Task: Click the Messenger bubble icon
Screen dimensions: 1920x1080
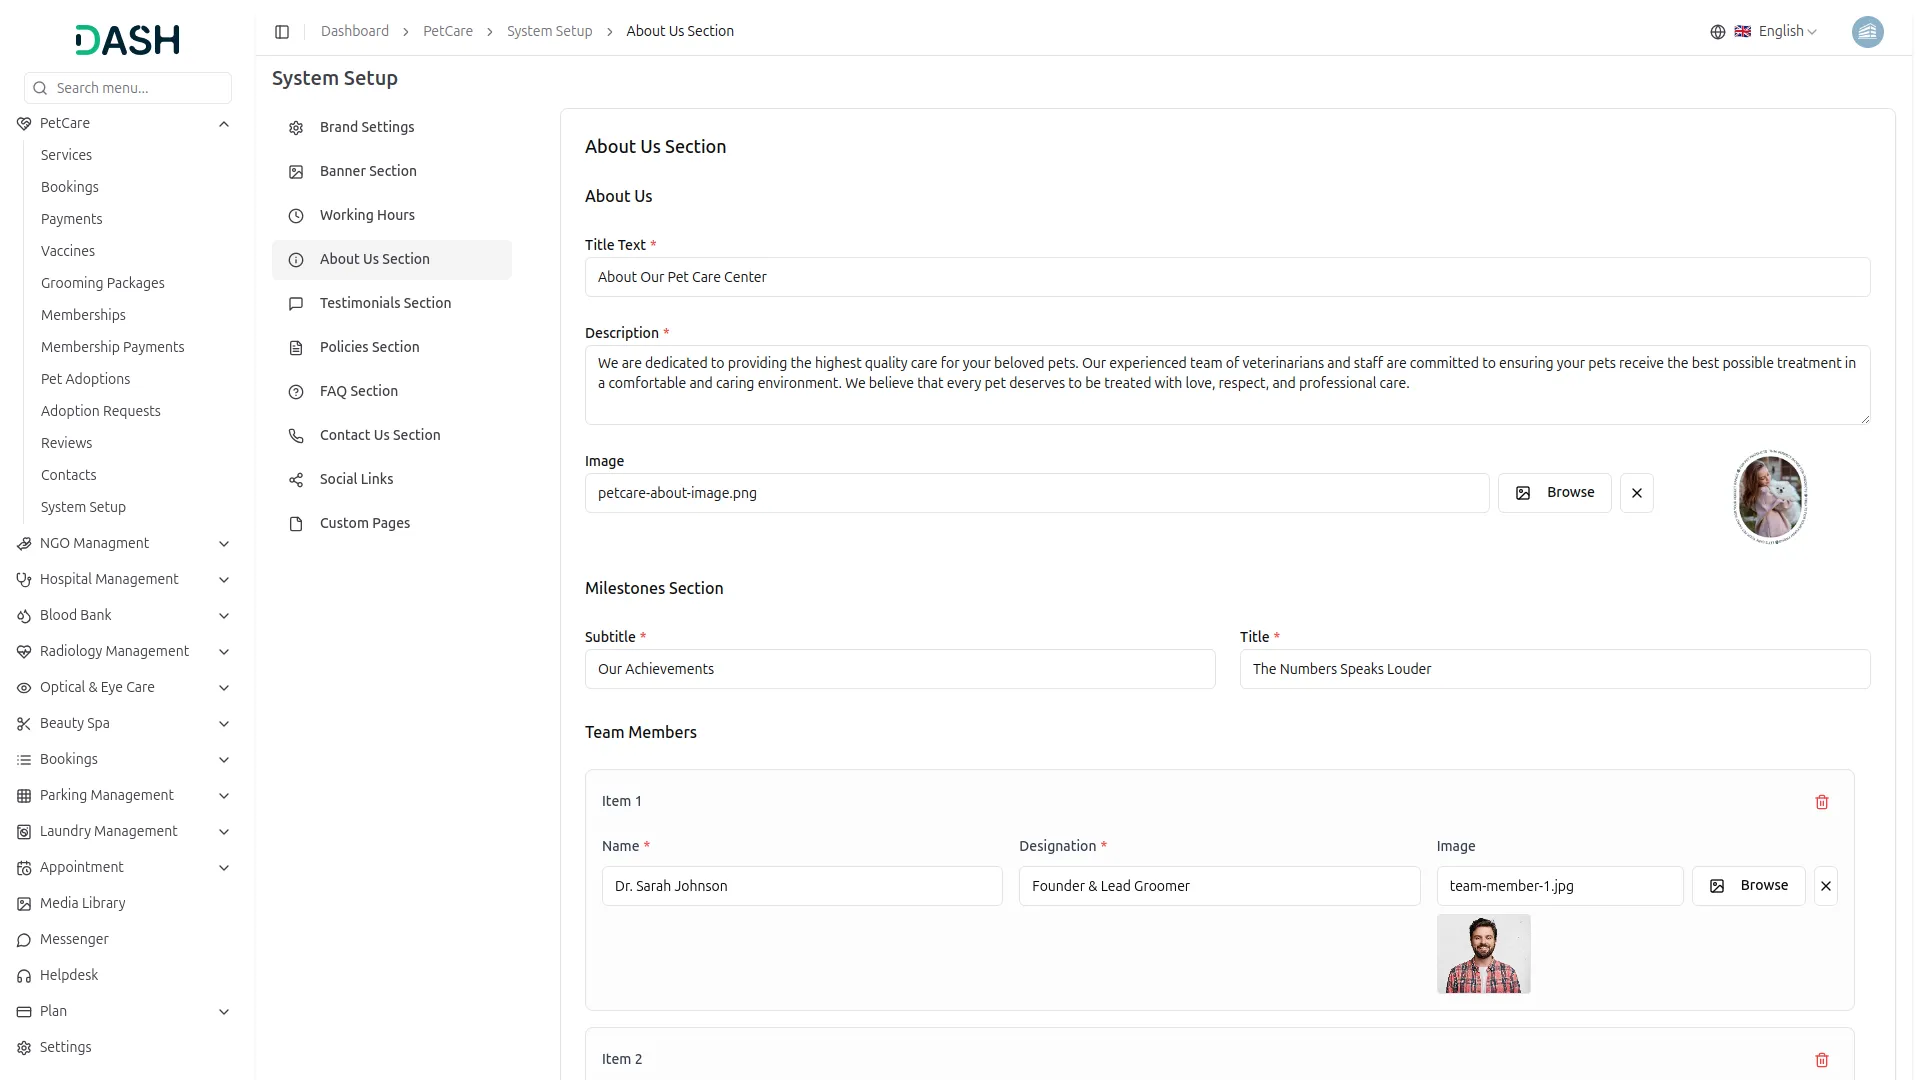Action: tap(24, 940)
